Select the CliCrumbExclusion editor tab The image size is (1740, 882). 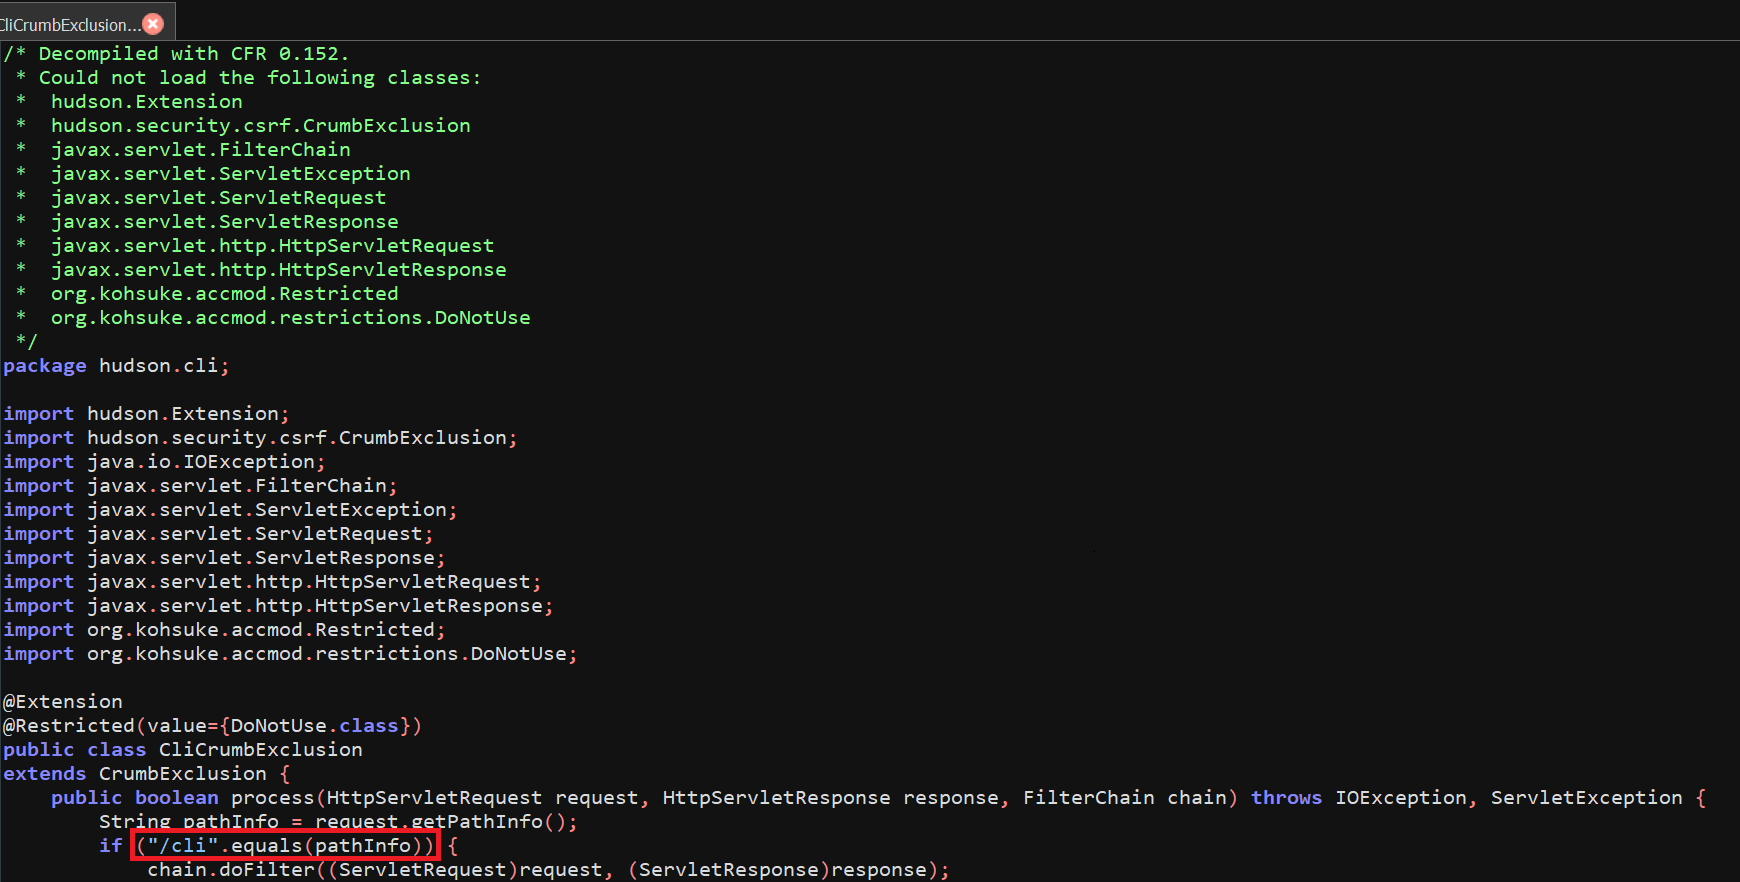click(x=68, y=24)
